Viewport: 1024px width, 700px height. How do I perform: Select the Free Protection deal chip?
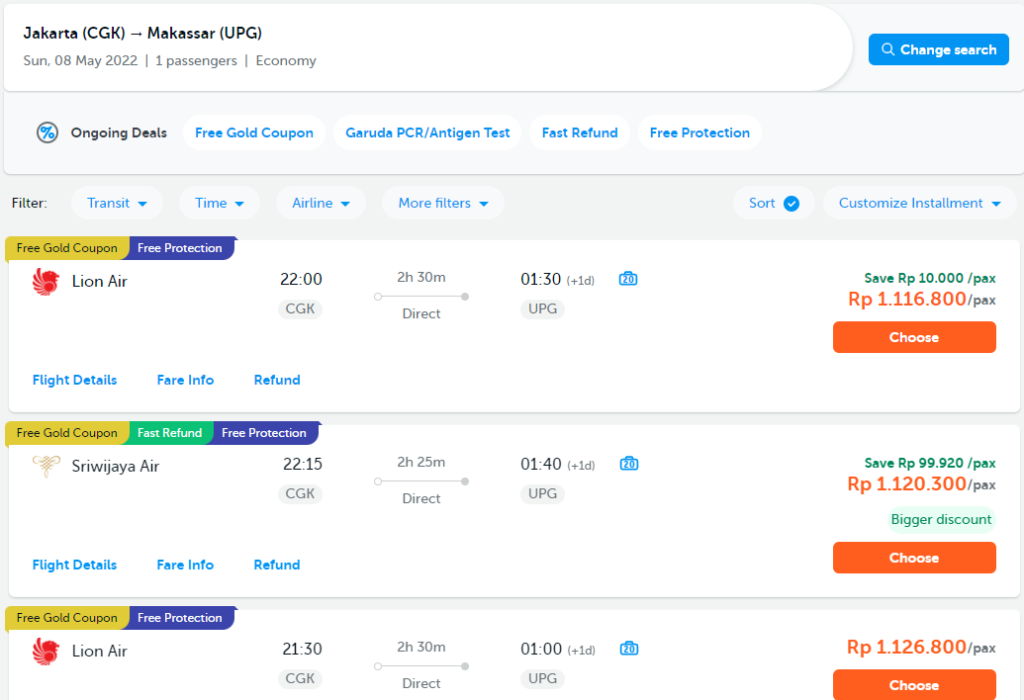point(699,133)
